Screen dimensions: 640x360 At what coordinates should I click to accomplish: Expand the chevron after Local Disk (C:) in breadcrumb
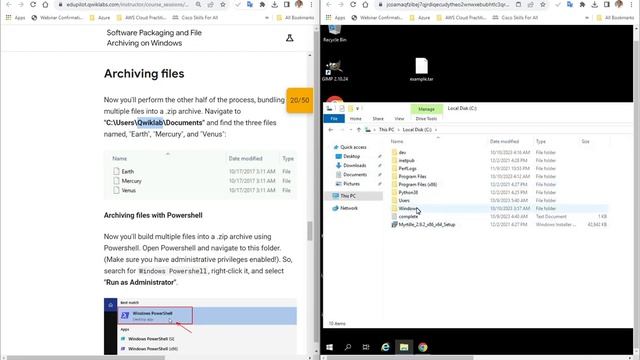436,130
